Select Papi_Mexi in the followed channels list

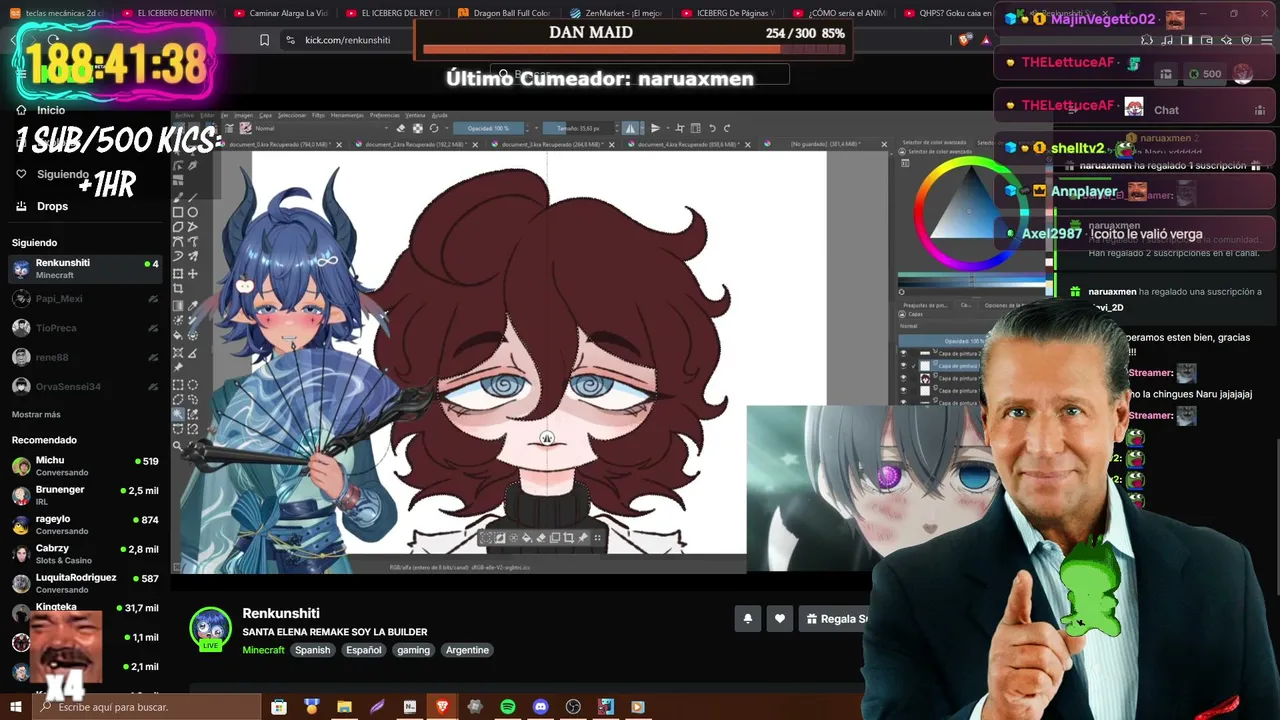click(85, 298)
